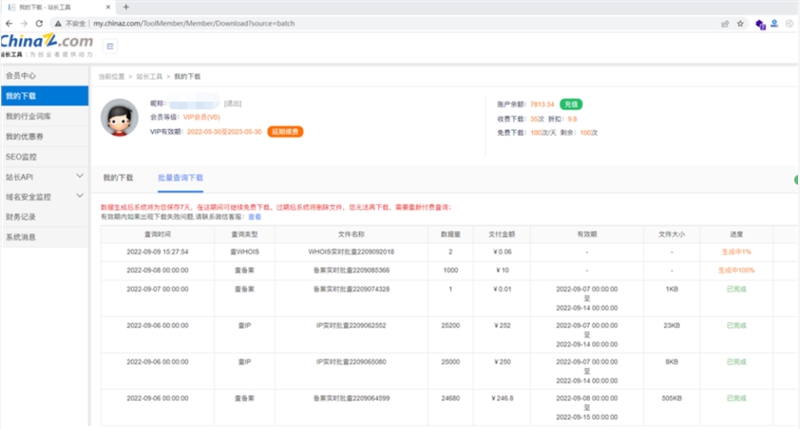The width and height of the screenshot is (800, 429).
Task: Click 已完成 status for 2209064599 row
Action: point(736,398)
